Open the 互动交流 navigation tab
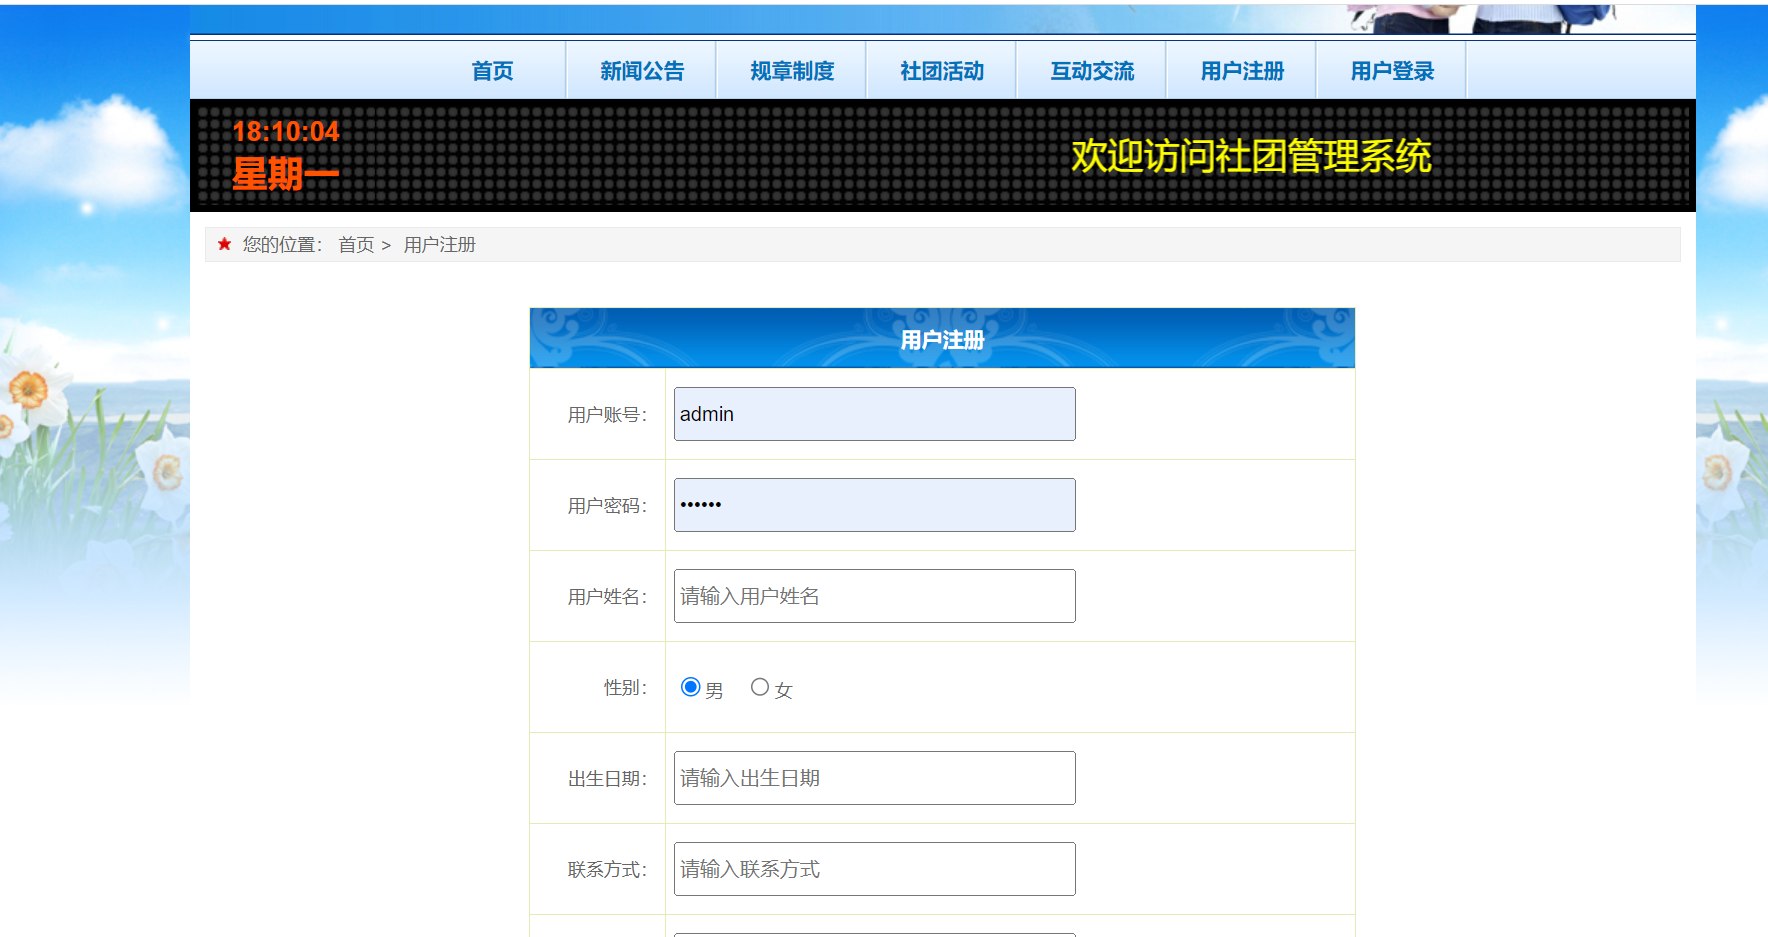Screen dimensions: 1768x937 [x=1092, y=71]
